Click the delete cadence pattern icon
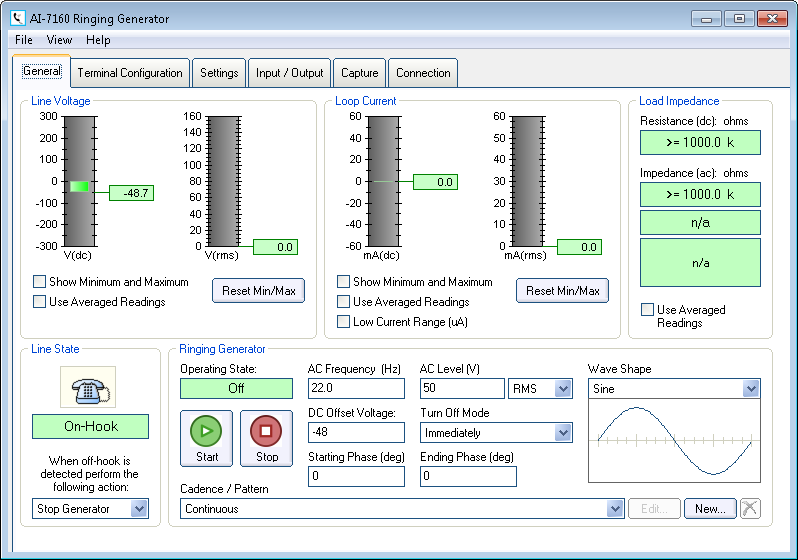Viewport: 798px width, 560px height. 750,508
